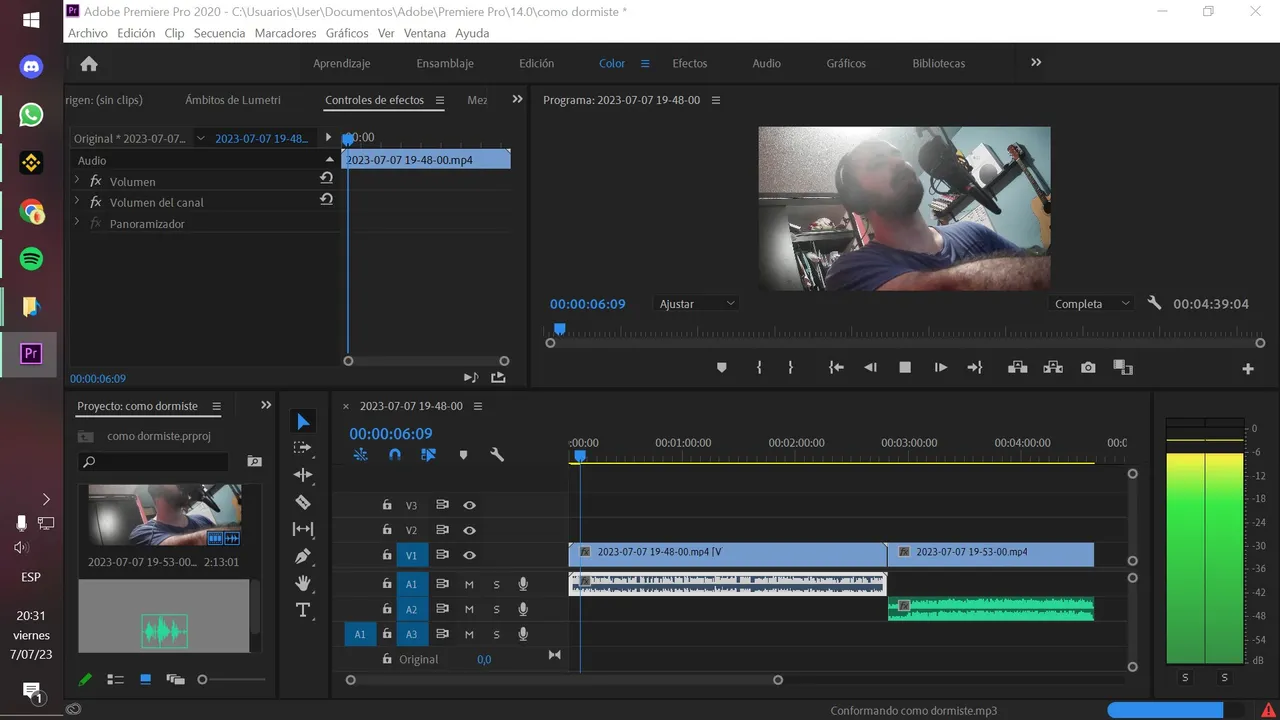
Task: Switch to Edición workspace tab
Action: click(x=536, y=63)
